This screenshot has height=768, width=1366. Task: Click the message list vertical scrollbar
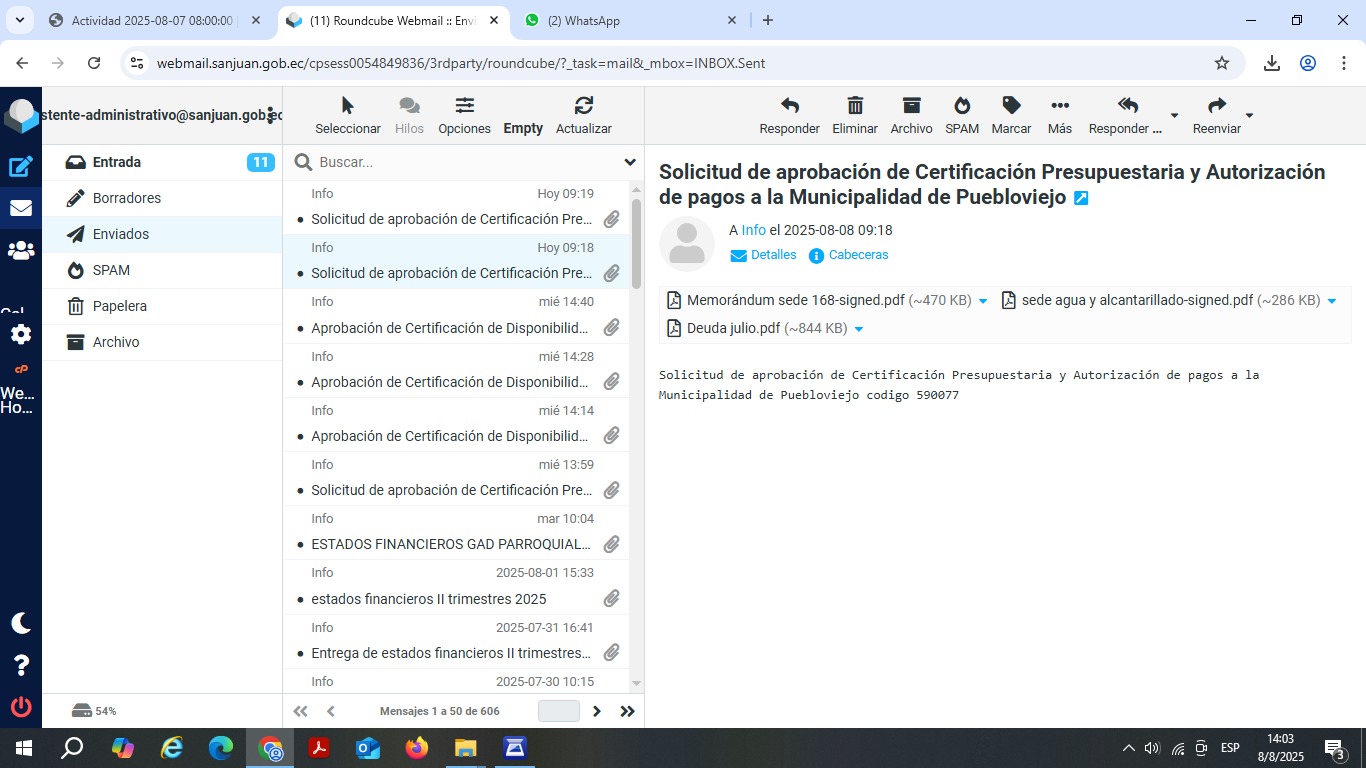pyautogui.click(x=637, y=240)
